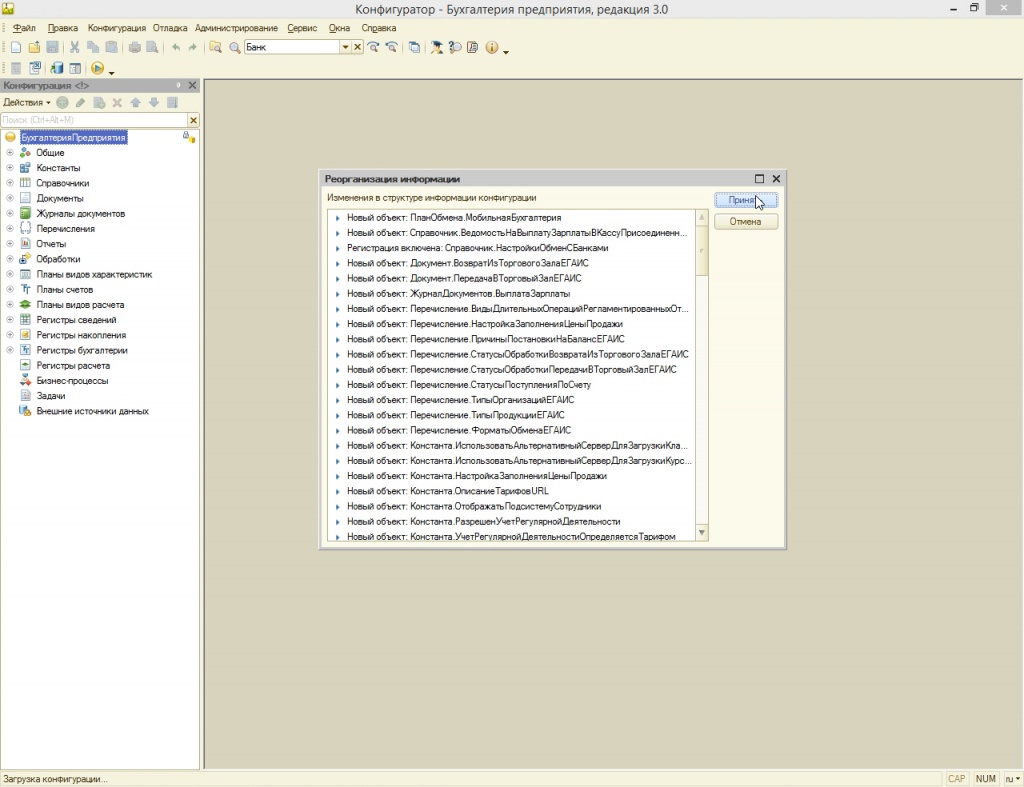The height and width of the screenshot is (787, 1024).
Task: Click the Print preview icon
Action: [152, 47]
